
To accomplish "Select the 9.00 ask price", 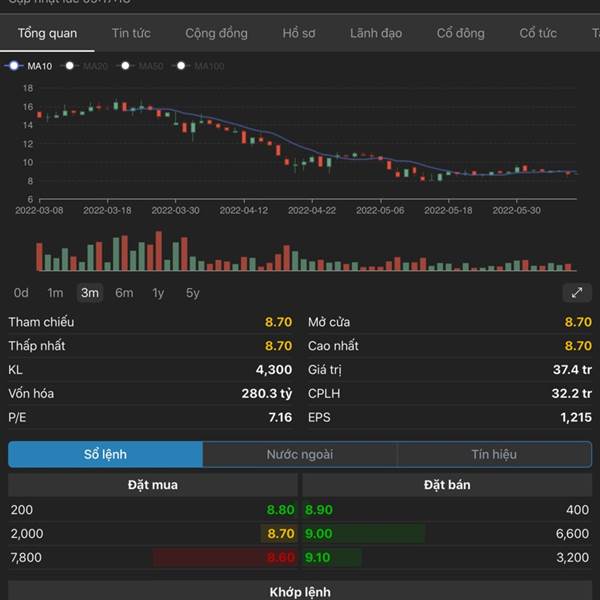I will [318, 533].
